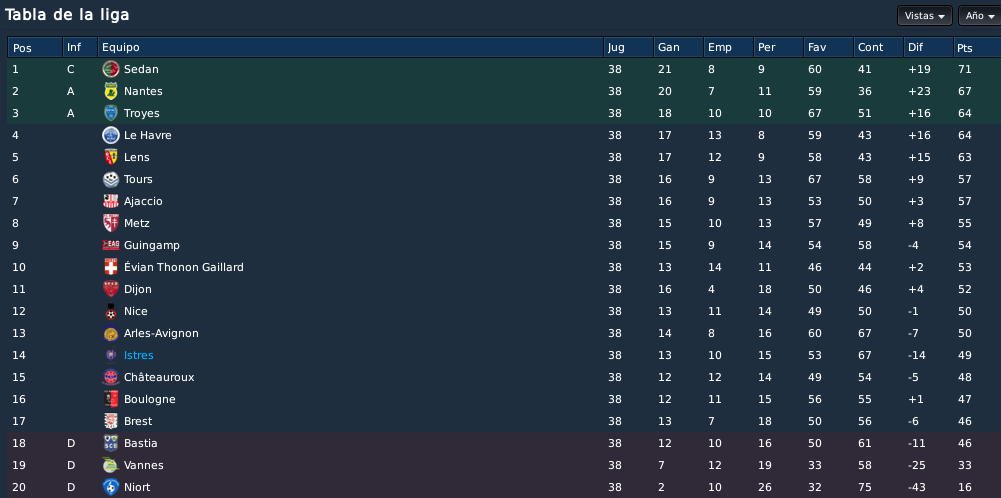Select the Dijon club crest
Screen dimensions: 1001x498
pyautogui.click(x=111, y=289)
